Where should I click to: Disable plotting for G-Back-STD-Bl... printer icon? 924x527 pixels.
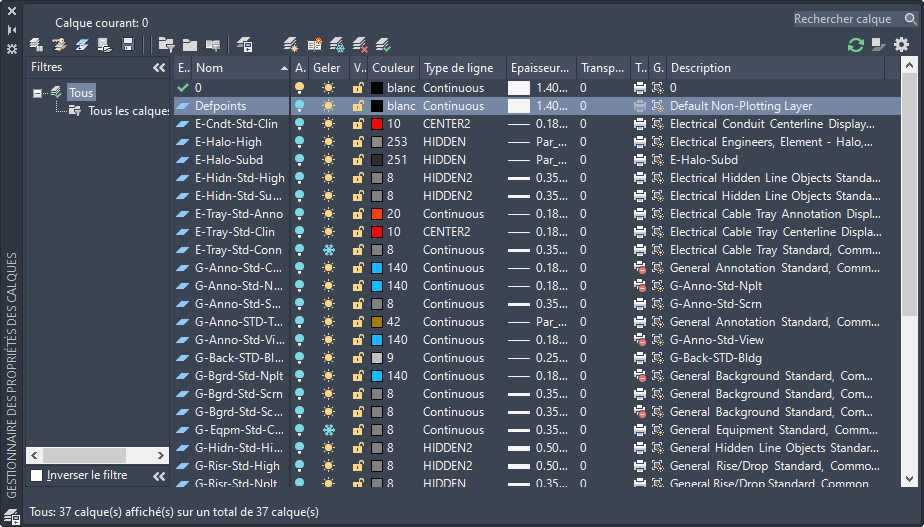tap(640, 358)
